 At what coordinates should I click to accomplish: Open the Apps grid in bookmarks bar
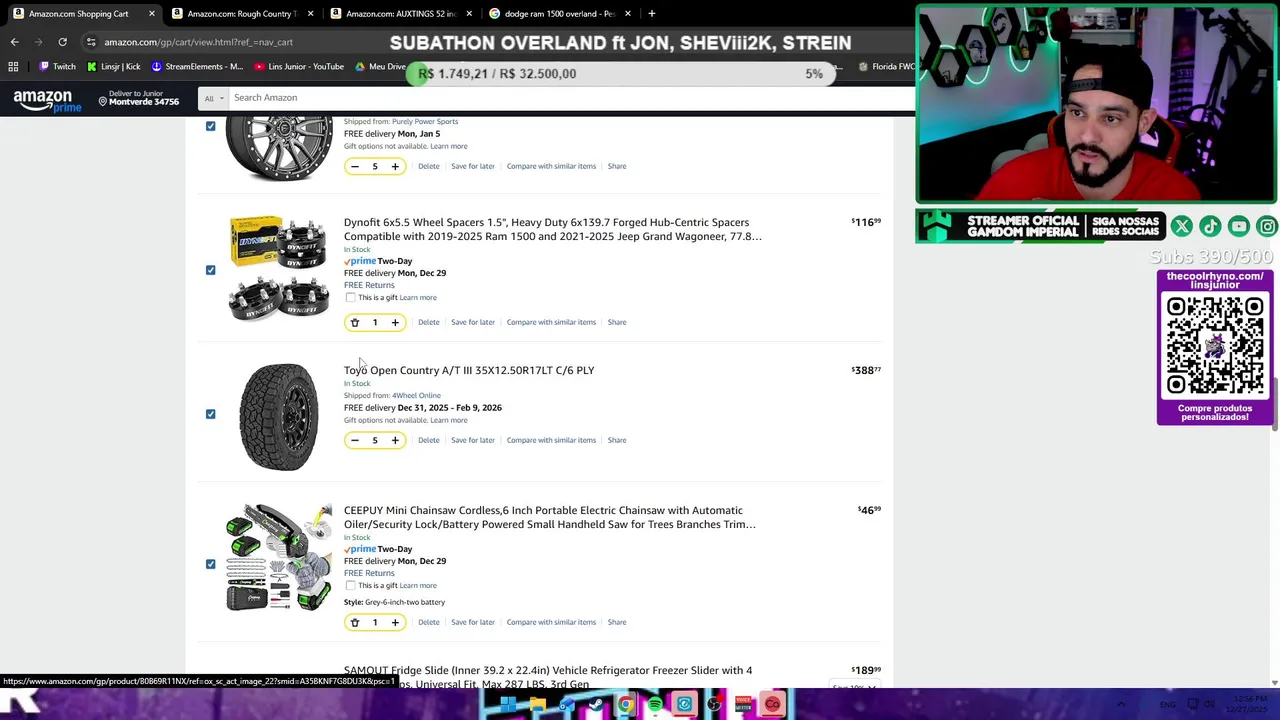pos(13,67)
